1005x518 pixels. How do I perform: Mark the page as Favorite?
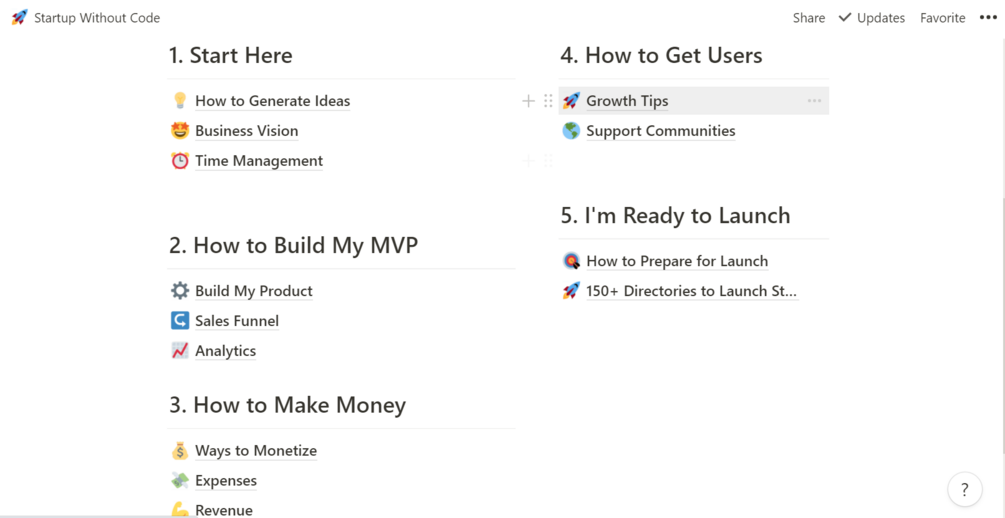(942, 18)
